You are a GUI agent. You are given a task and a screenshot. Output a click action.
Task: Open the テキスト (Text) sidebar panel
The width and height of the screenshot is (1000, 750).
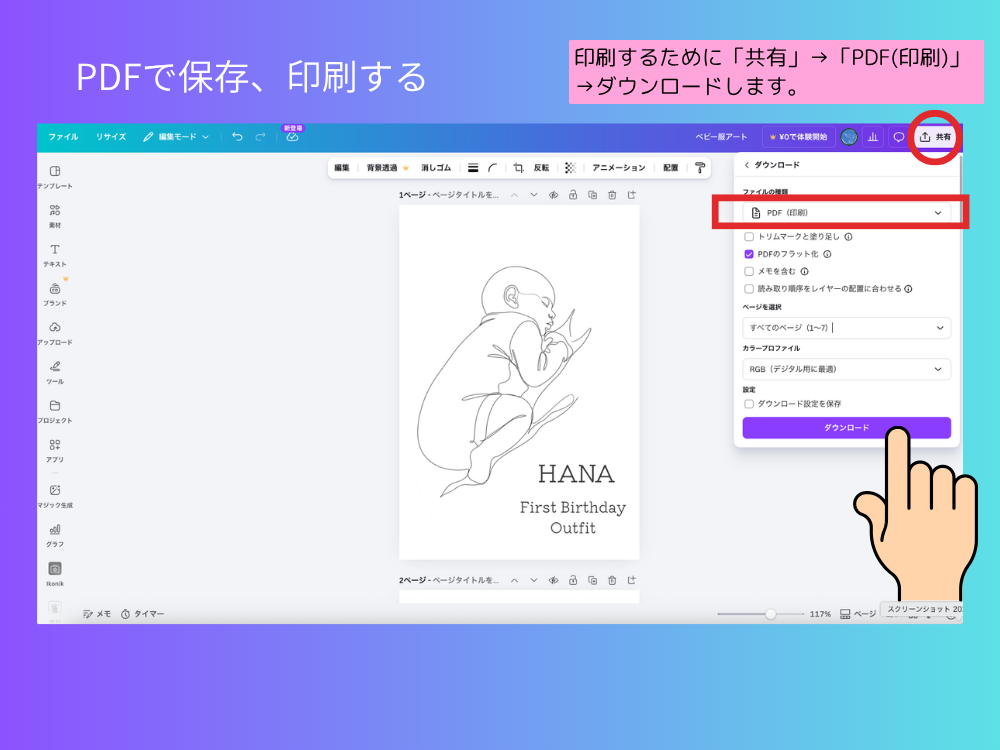point(55,255)
